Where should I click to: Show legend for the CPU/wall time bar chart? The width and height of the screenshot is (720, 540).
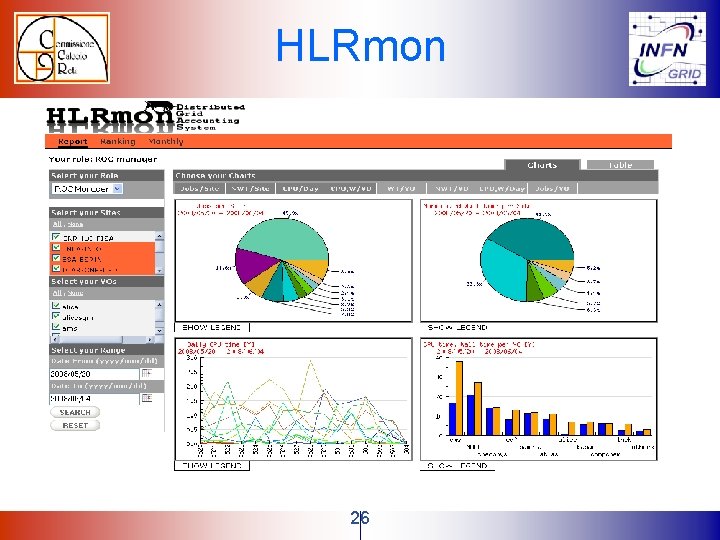457,466
